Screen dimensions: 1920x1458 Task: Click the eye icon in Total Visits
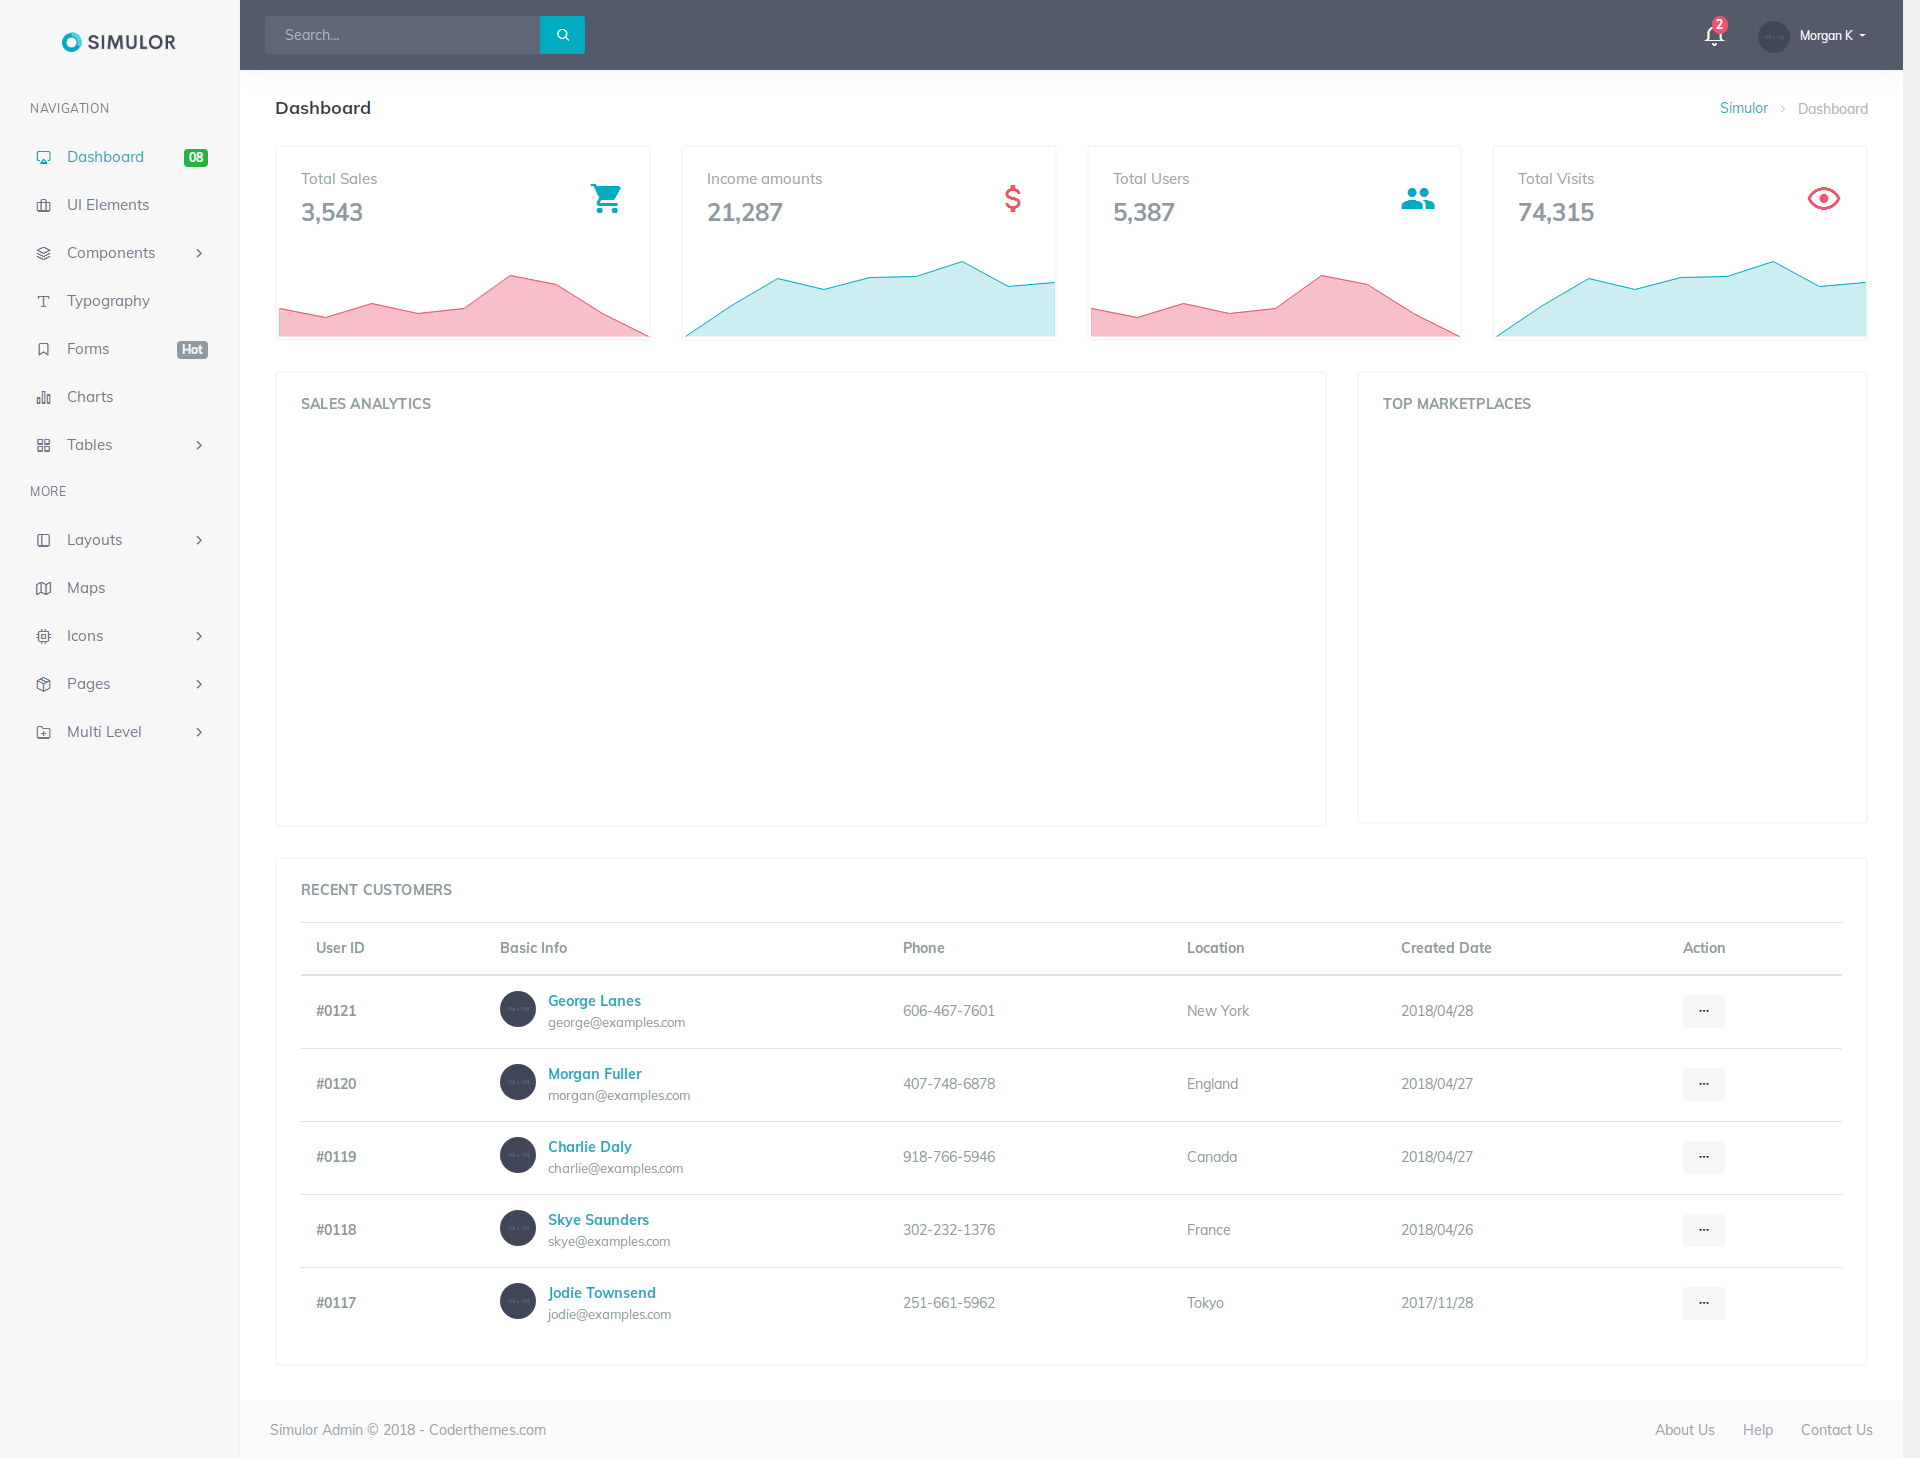coord(1823,198)
